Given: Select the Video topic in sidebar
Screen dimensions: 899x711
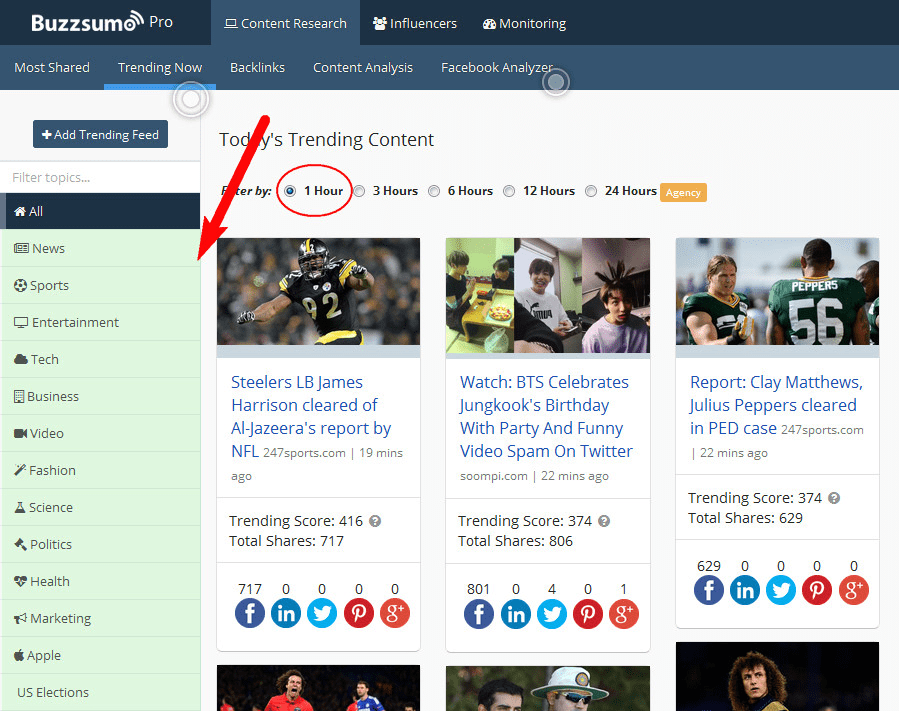Looking at the screenshot, I should (x=100, y=433).
